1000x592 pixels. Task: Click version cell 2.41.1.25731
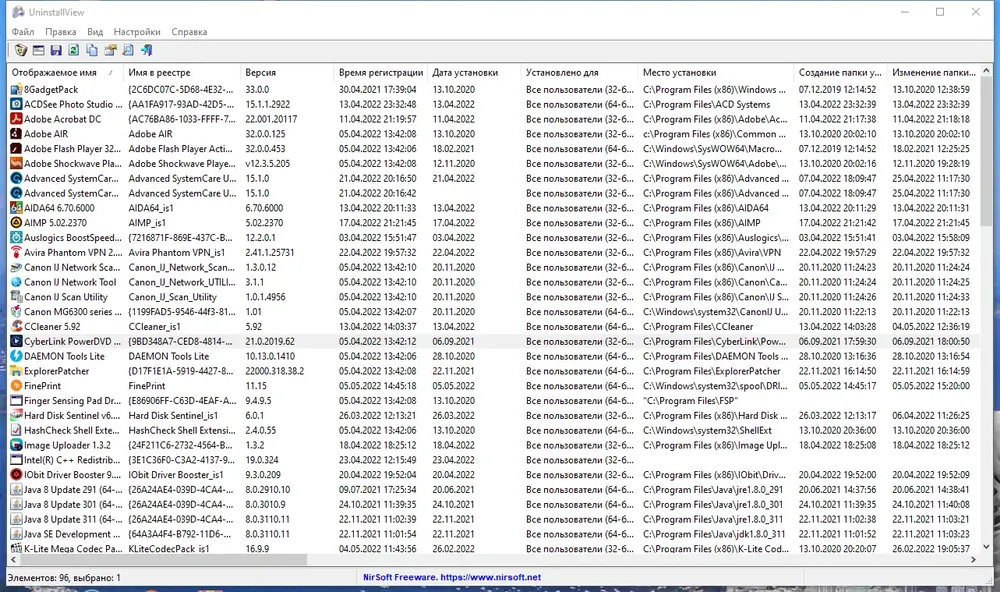click(270, 252)
